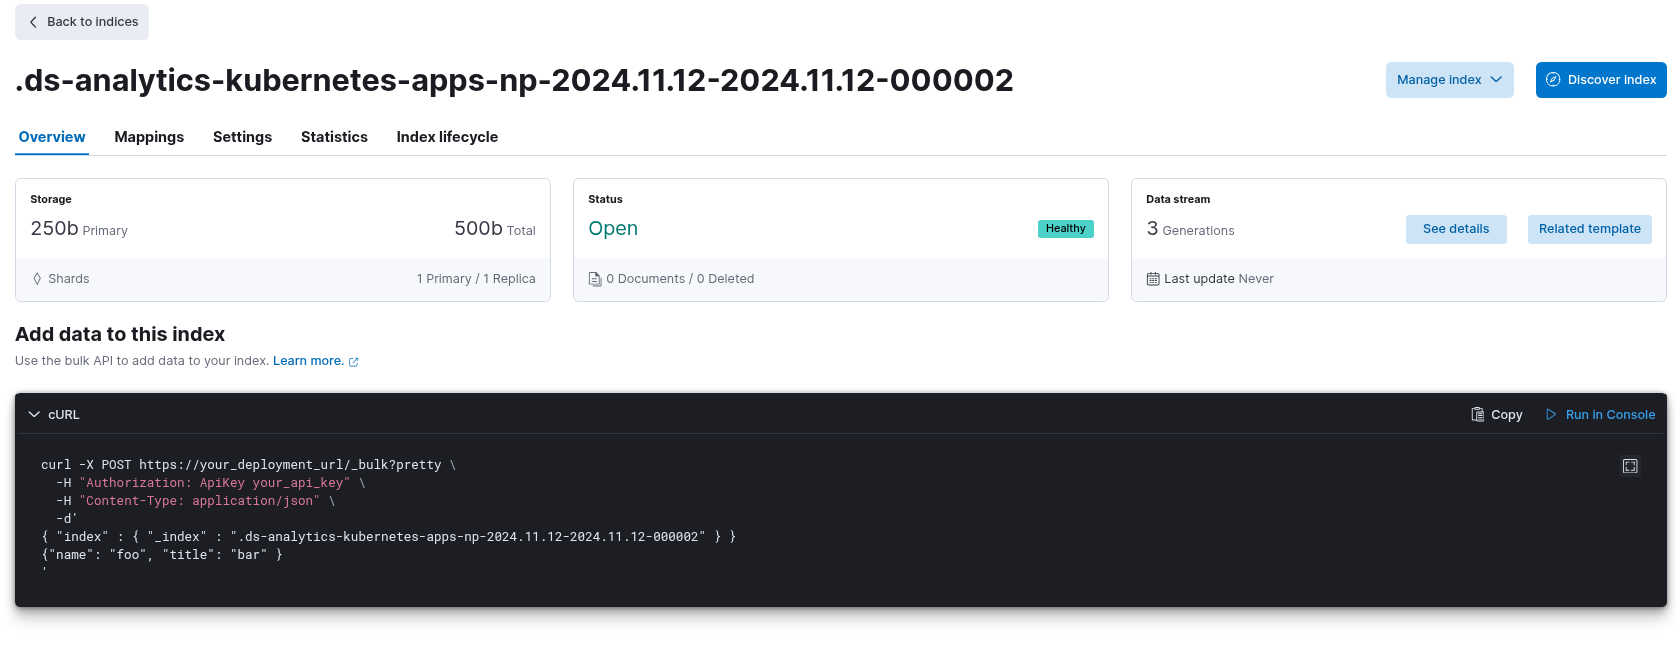Open the Related template button
This screenshot has height=646, width=1676.
point(1589,229)
